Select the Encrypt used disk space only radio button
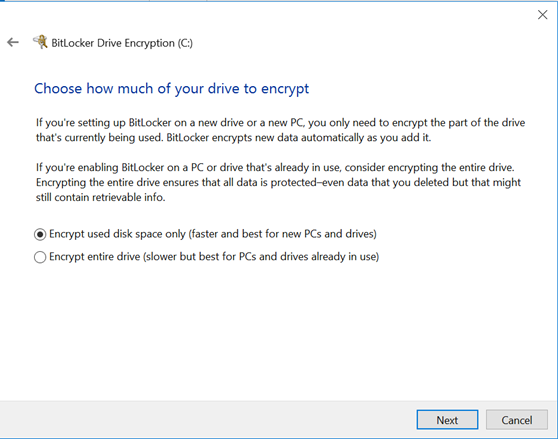Image resolution: width=558 pixels, height=439 pixels. point(40,234)
